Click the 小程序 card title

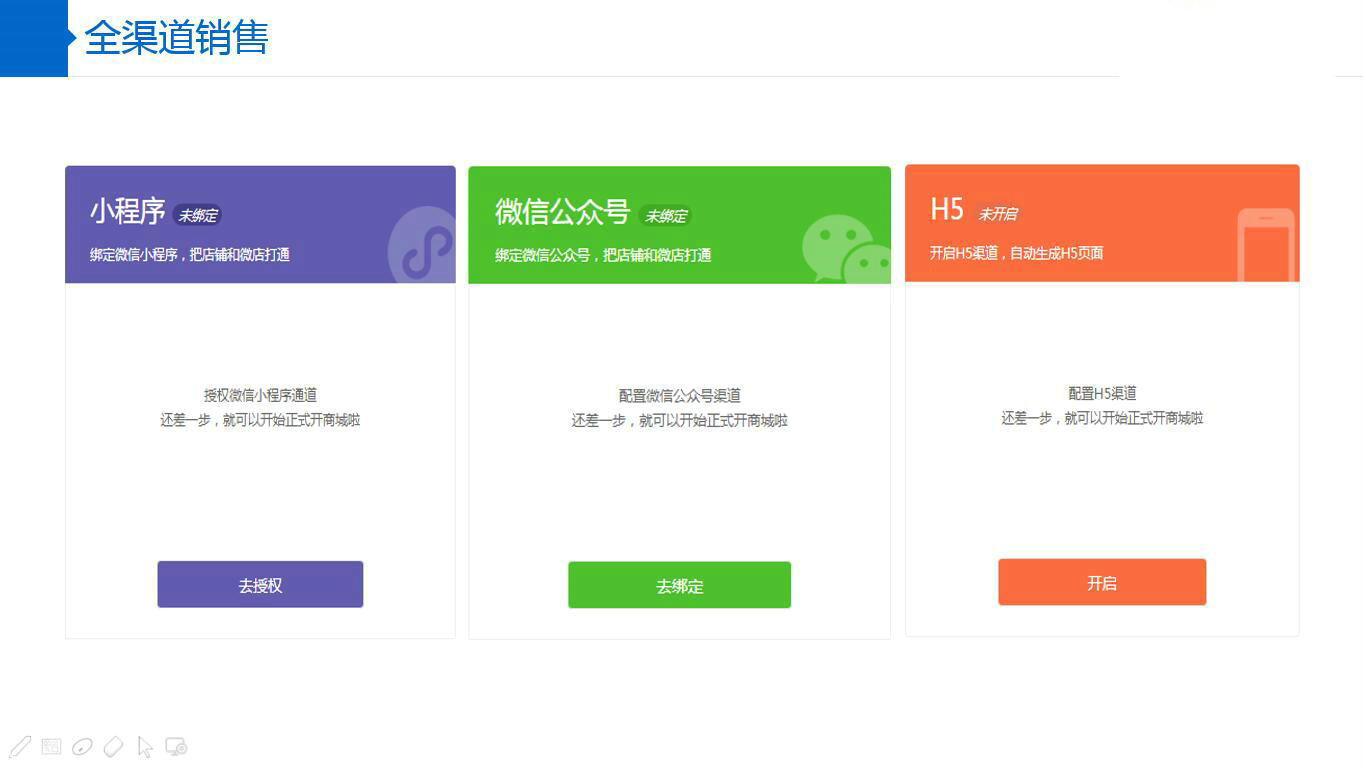click(x=128, y=212)
